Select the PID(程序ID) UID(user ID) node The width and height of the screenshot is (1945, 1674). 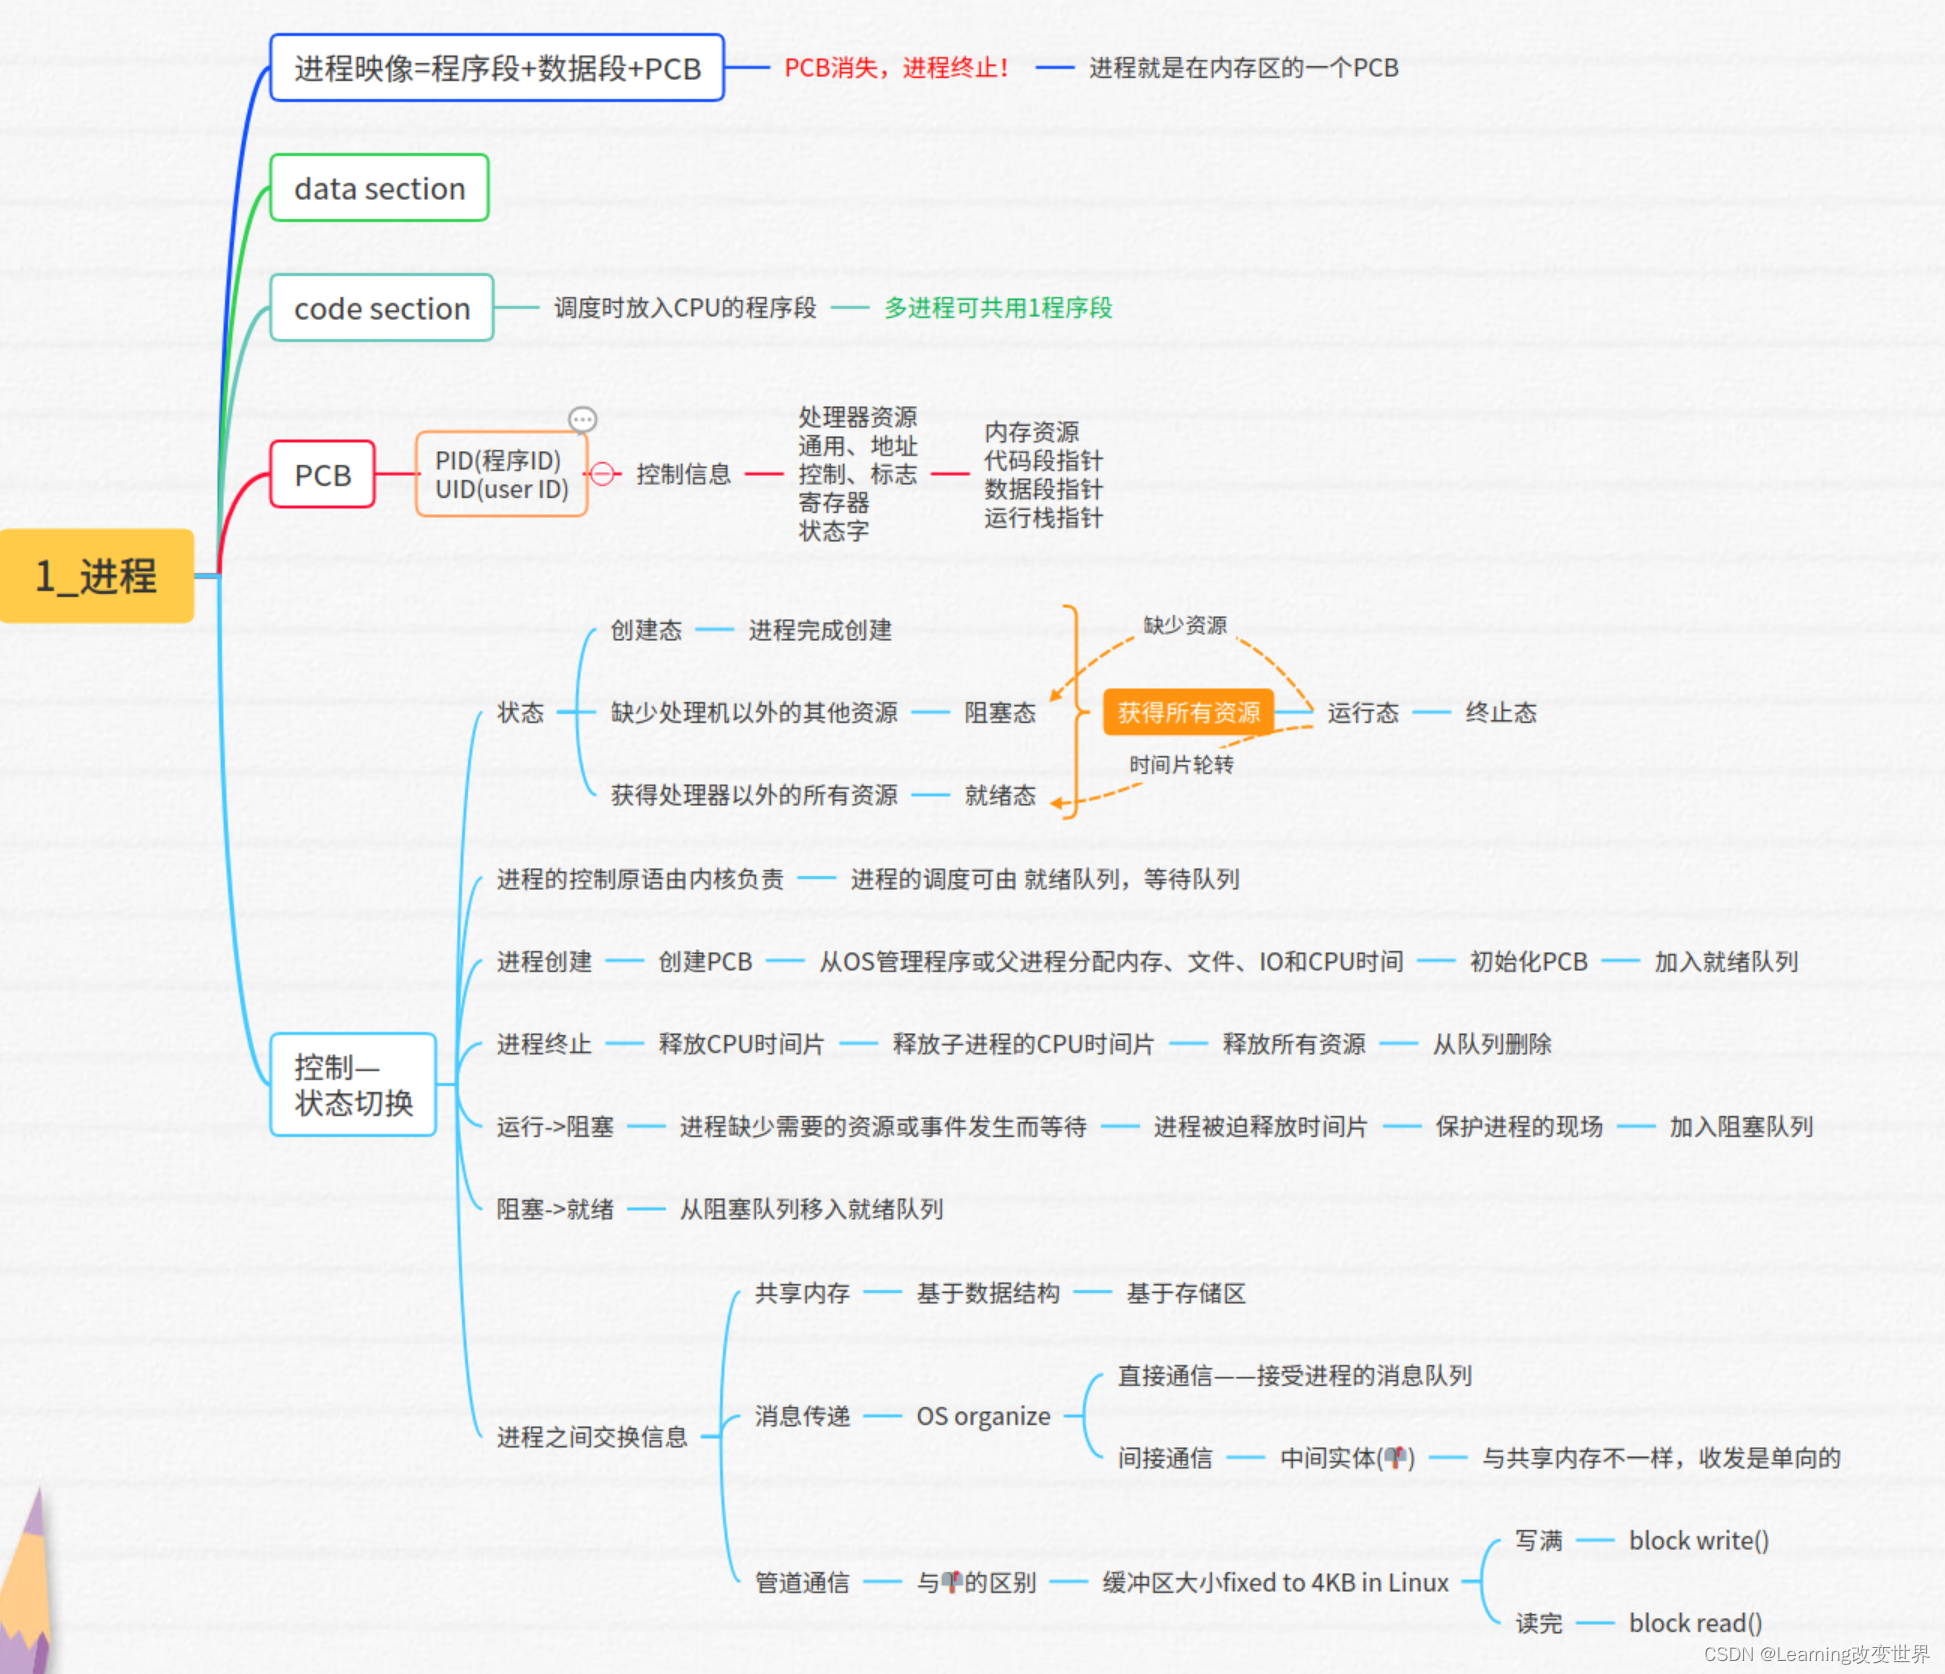pos(501,474)
